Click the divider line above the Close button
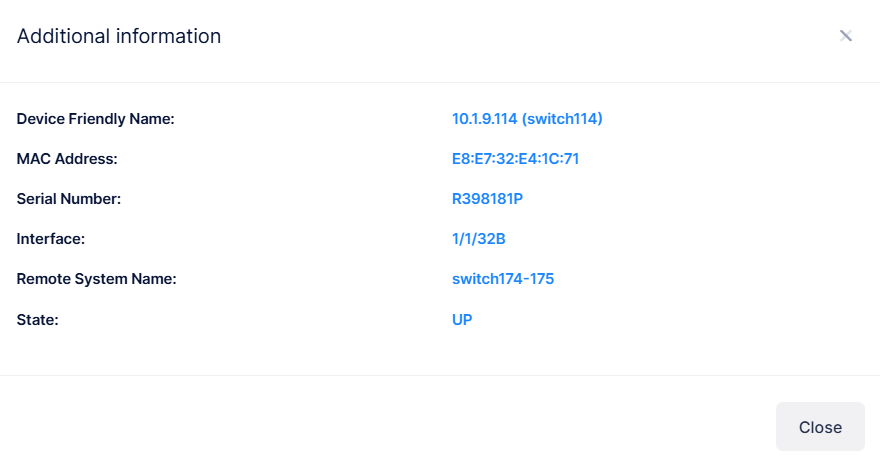Viewport: 880px width, 463px height. tap(440, 375)
